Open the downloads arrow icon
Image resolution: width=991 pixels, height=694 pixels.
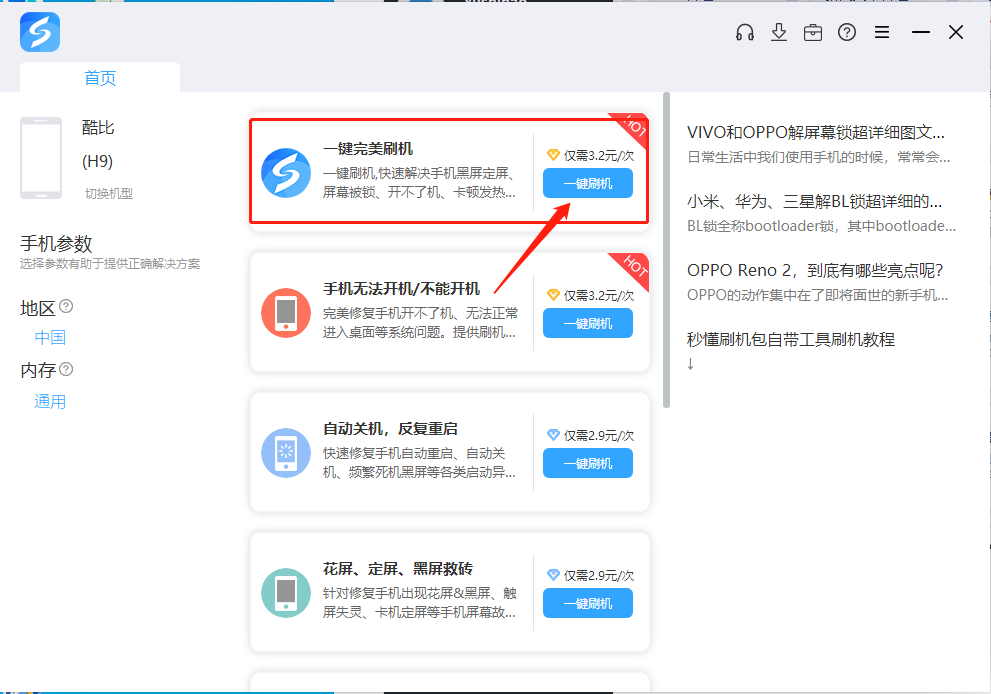click(x=779, y=32)
